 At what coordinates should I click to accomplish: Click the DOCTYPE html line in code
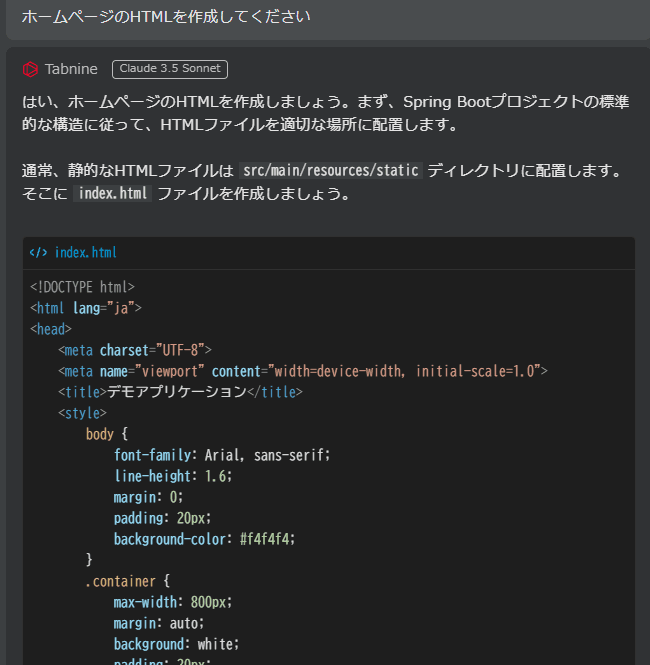pyautogui.click(x=83, y=287)
